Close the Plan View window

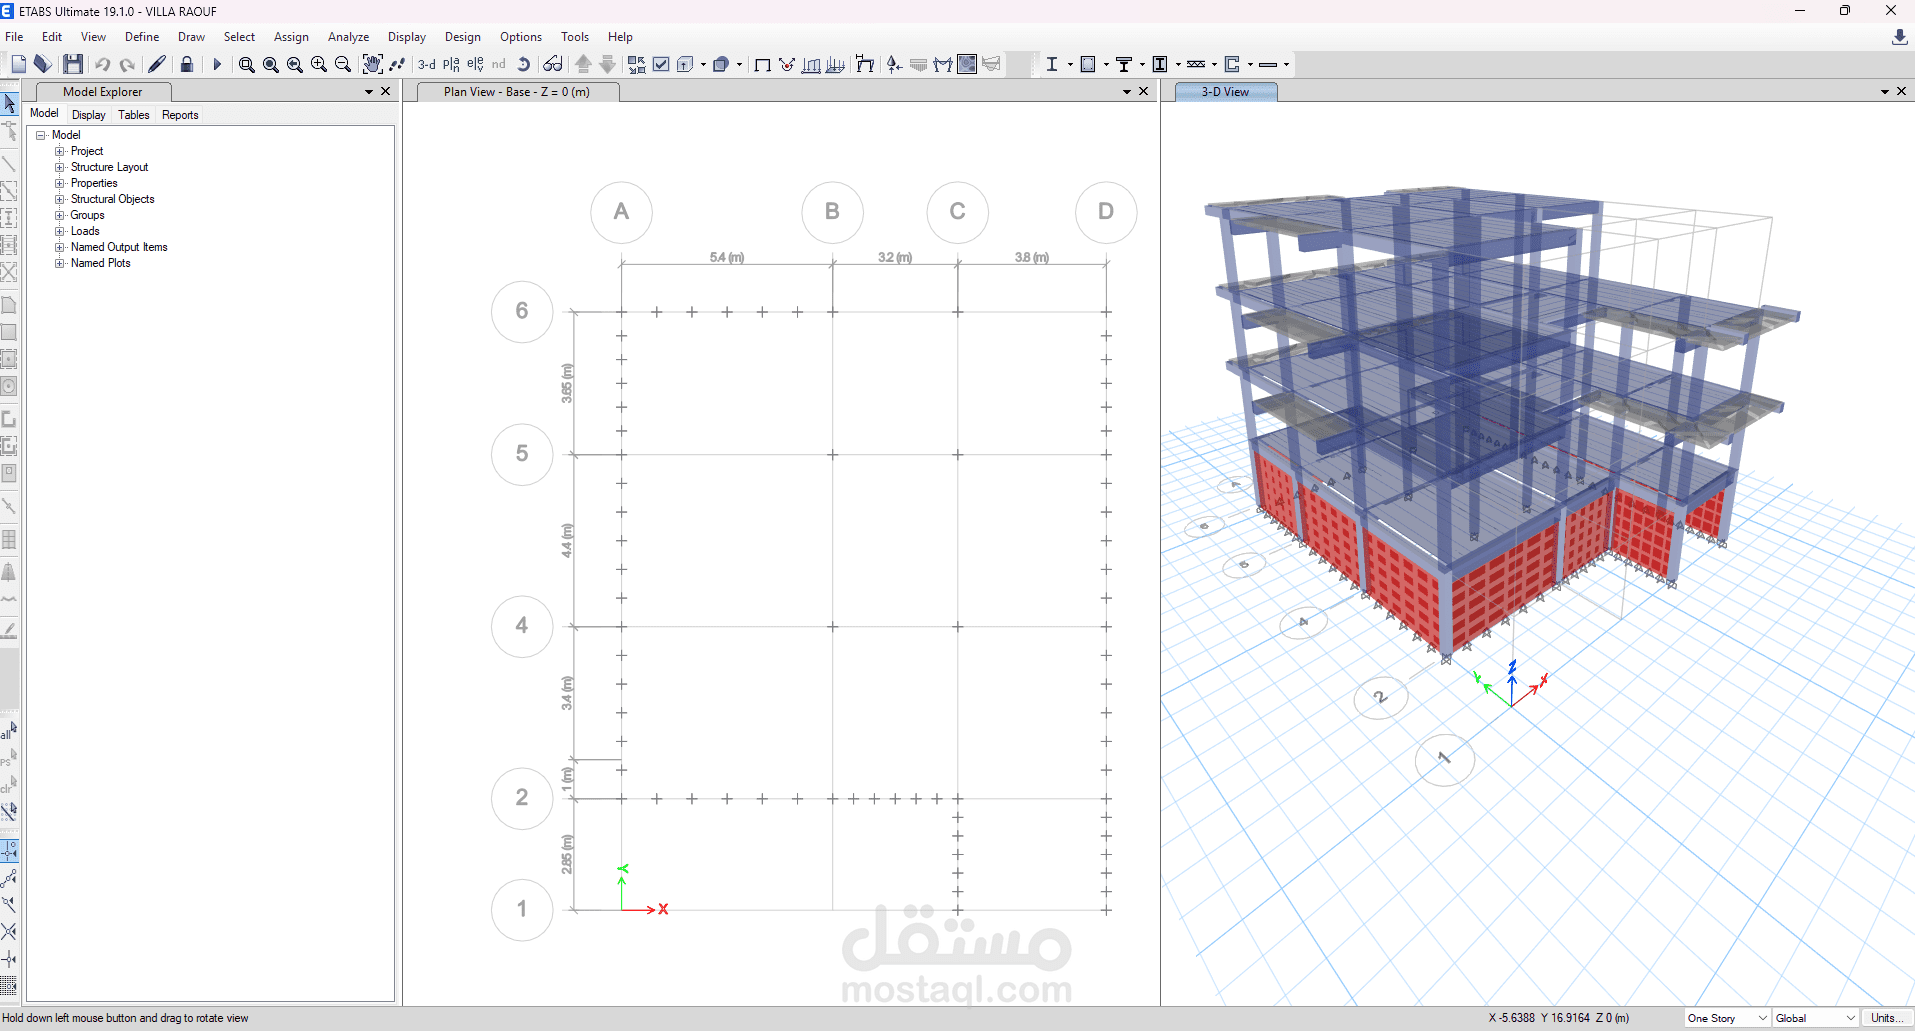tap(1144, 92)
